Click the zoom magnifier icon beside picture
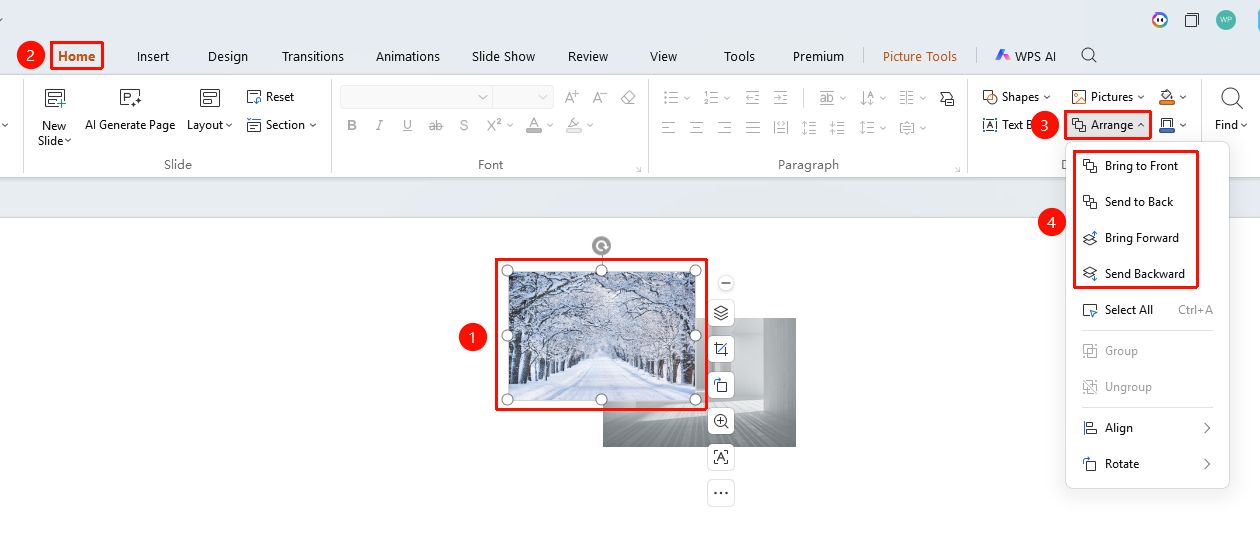This screenshot has width=1260, height=537. (x=721, y=421)
